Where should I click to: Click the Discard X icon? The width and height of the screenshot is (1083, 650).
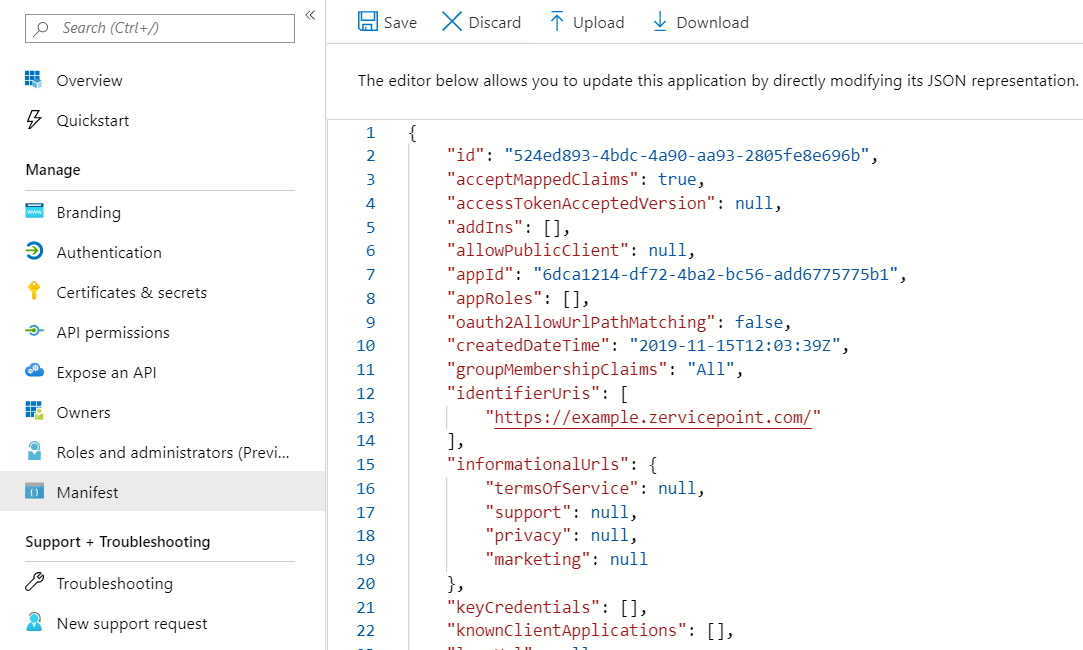click(452, 22)
